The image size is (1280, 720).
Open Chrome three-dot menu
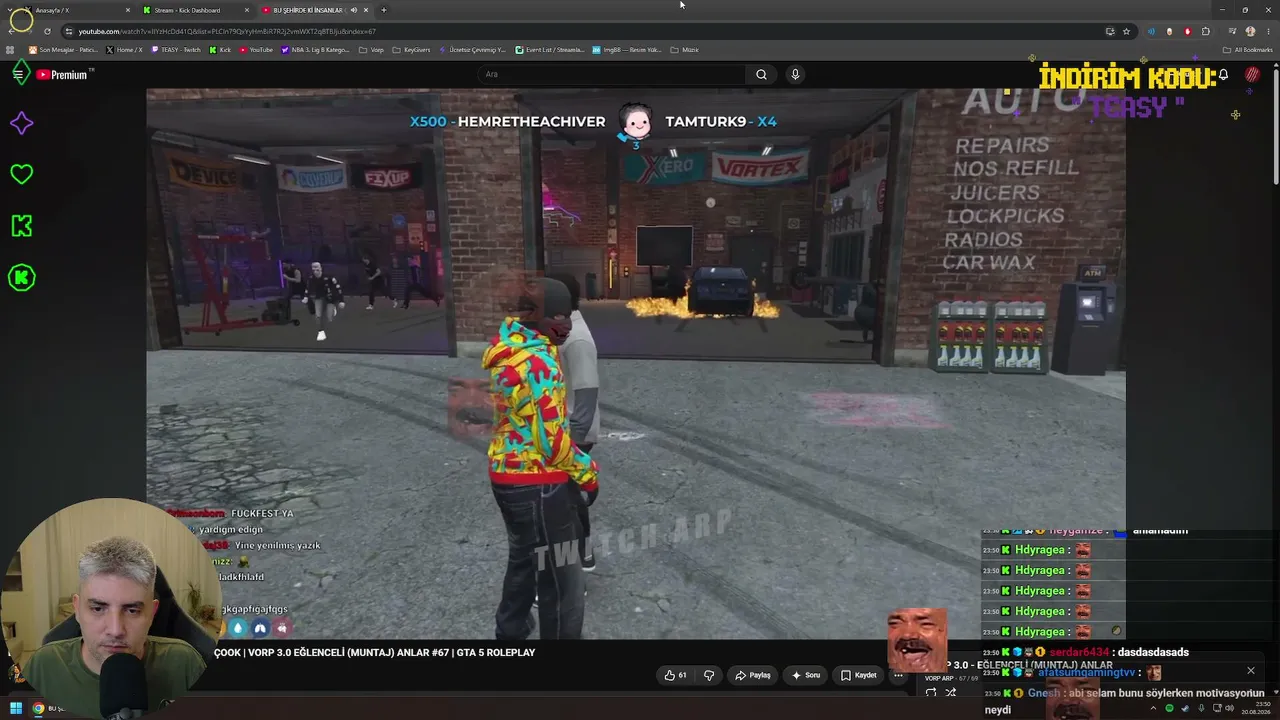point(1268,31)
